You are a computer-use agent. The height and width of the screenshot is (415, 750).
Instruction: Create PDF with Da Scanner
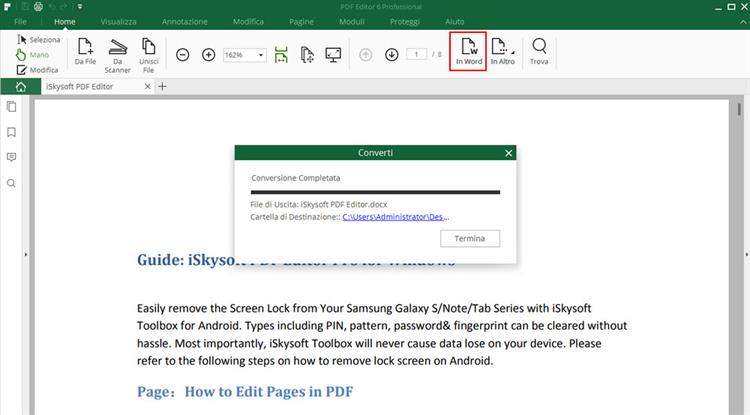pos(118,55)
